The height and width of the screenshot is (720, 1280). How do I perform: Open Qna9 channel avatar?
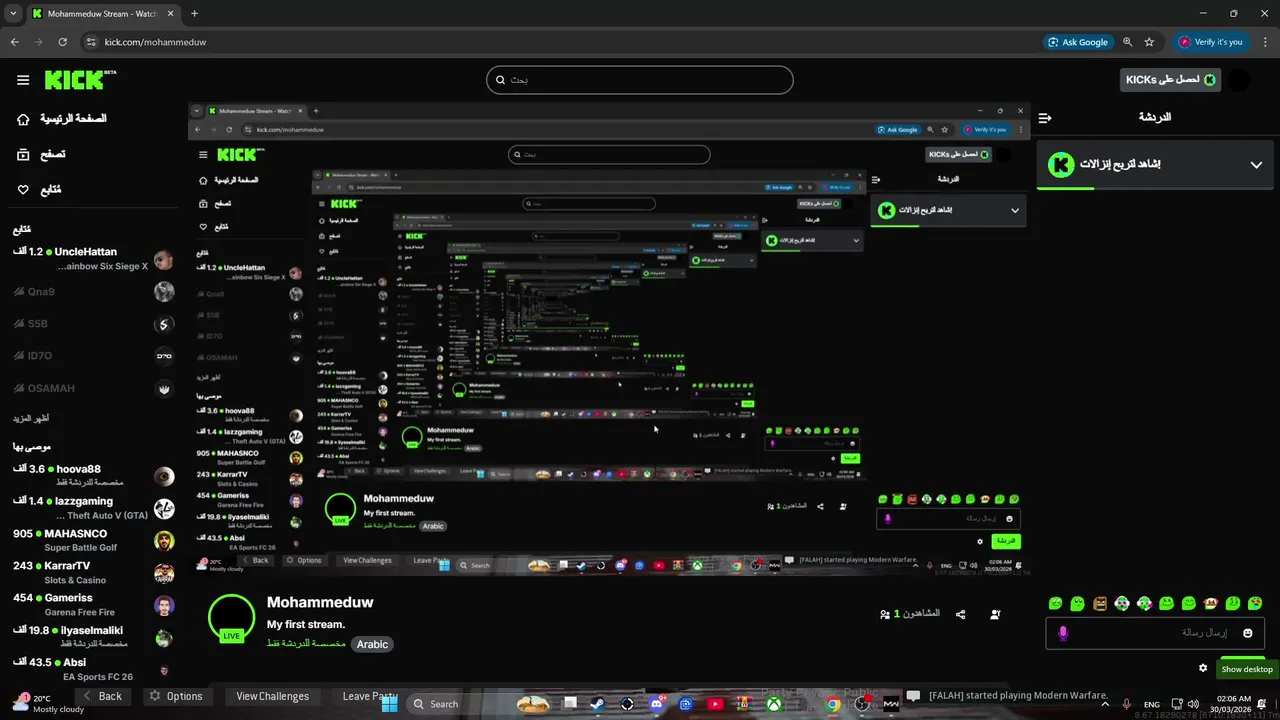click(x=164, y=292)
